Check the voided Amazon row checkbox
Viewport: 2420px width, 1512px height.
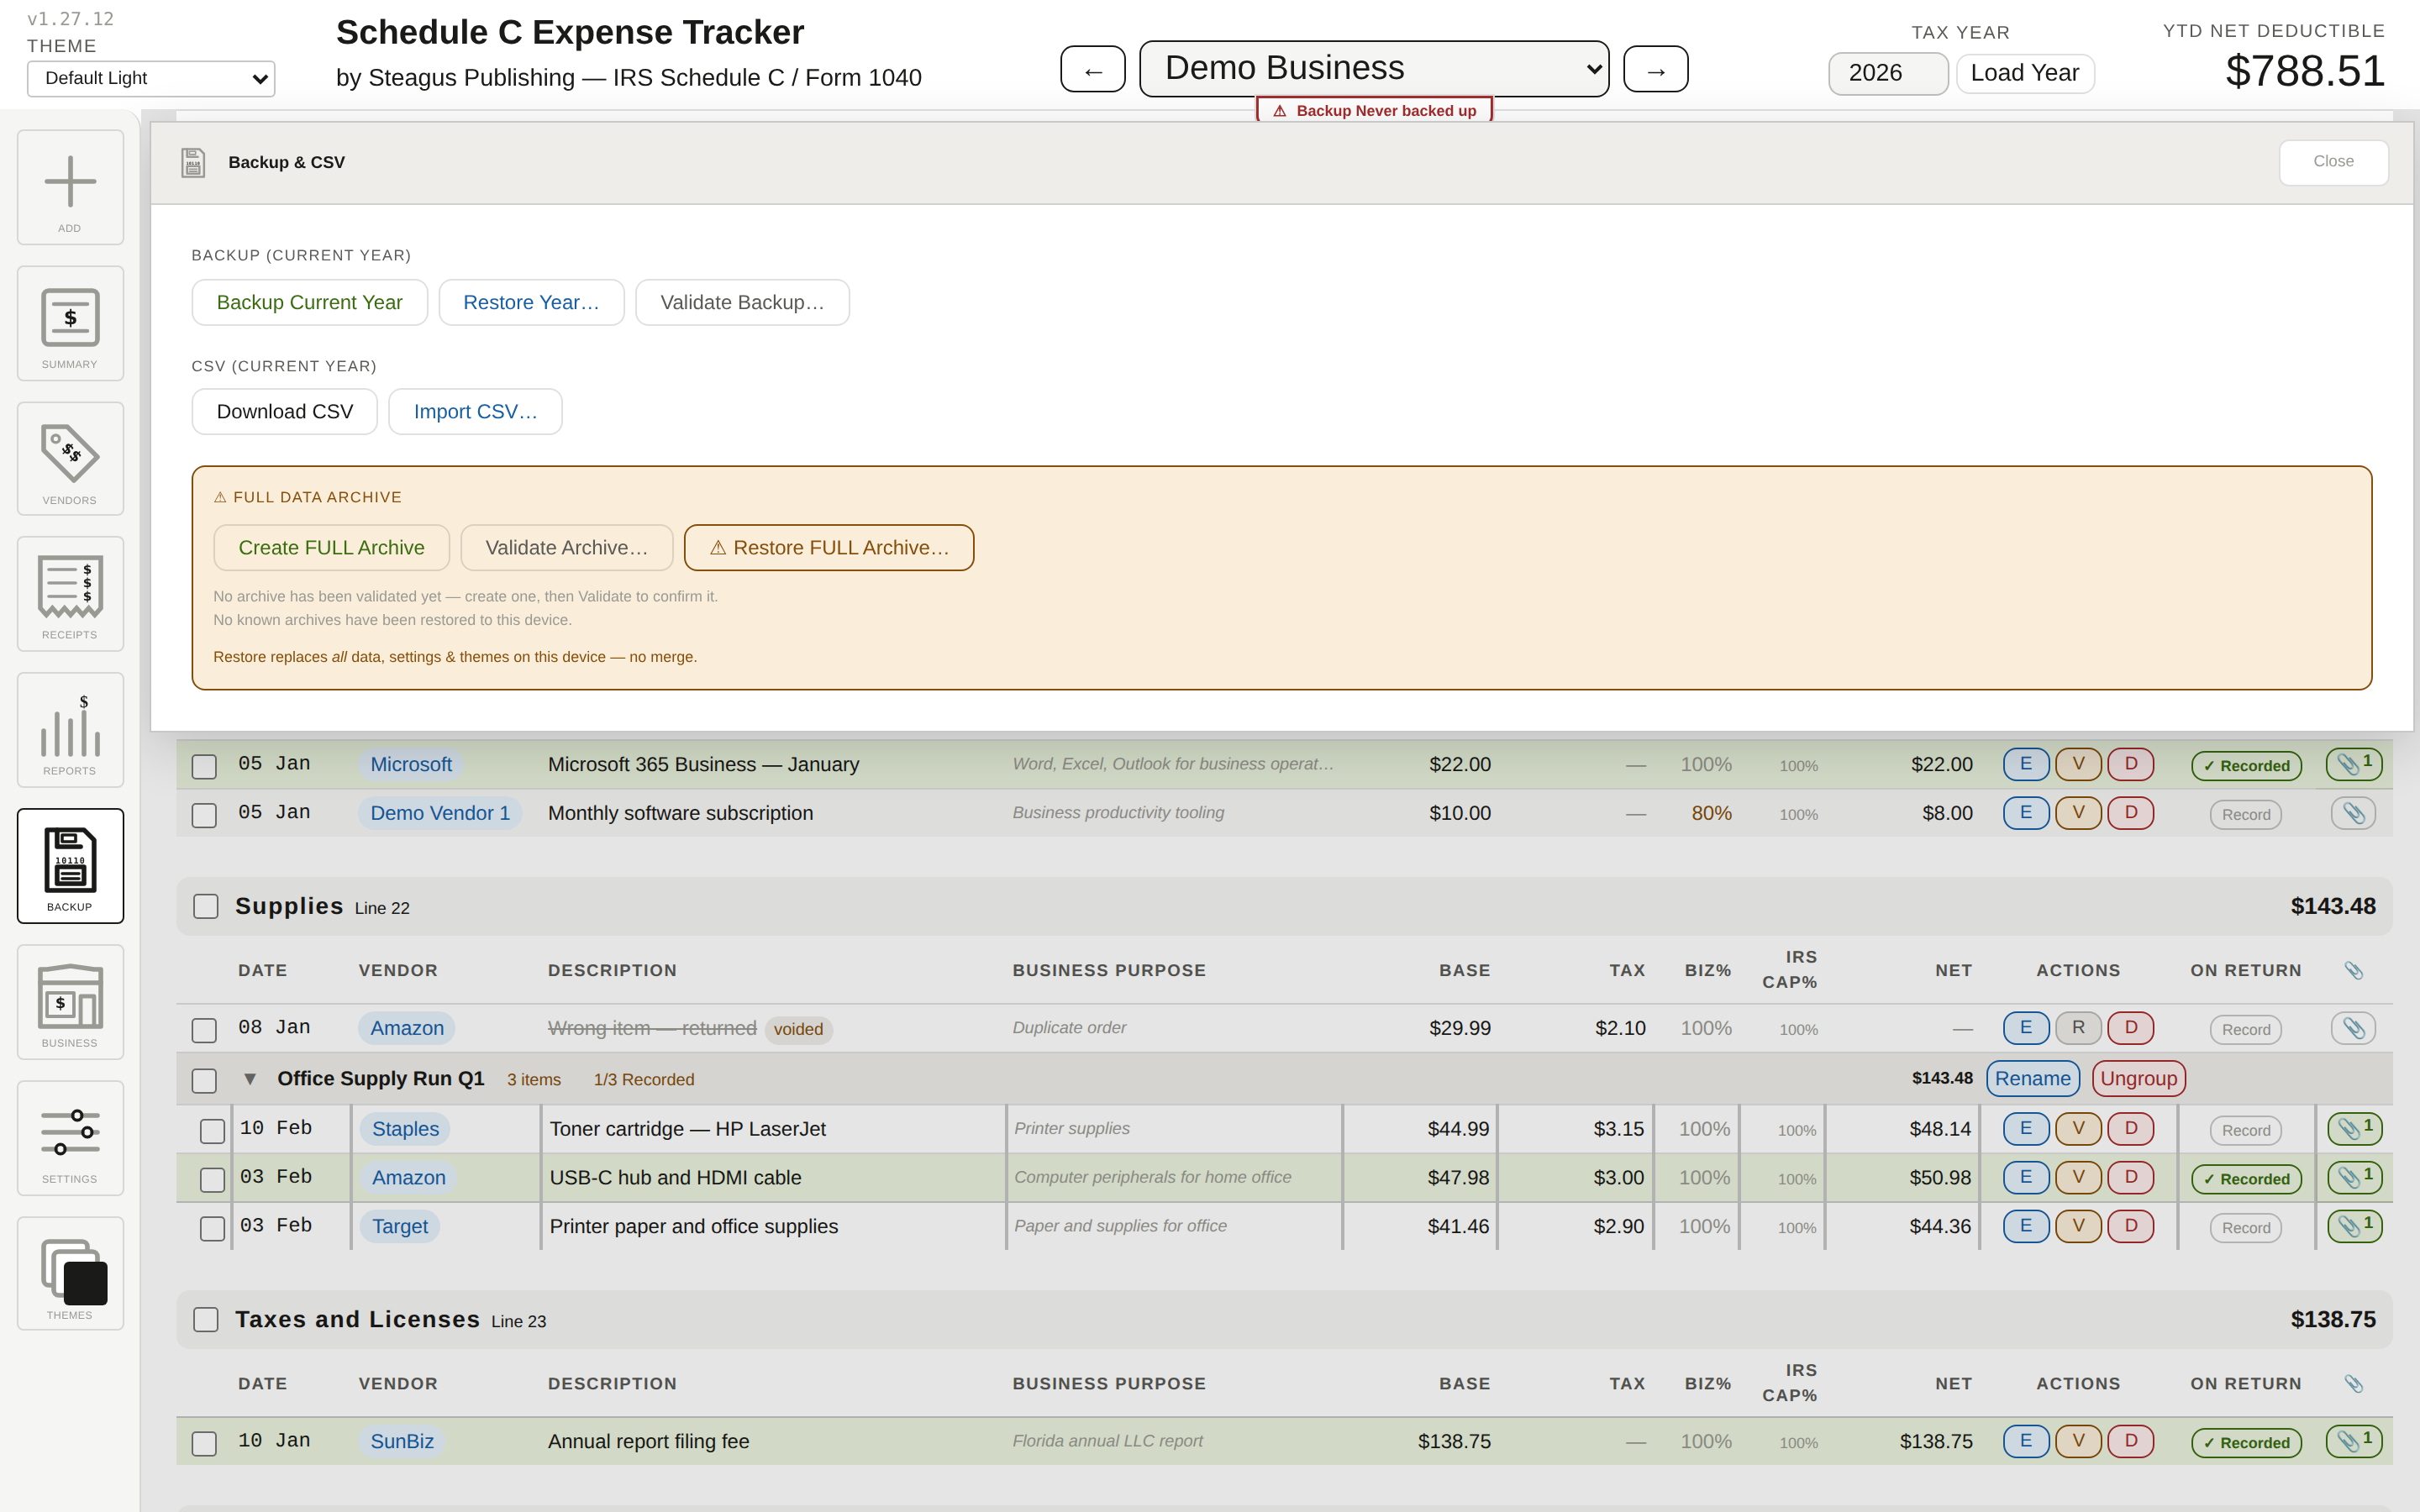click(x=204, y=1030)
